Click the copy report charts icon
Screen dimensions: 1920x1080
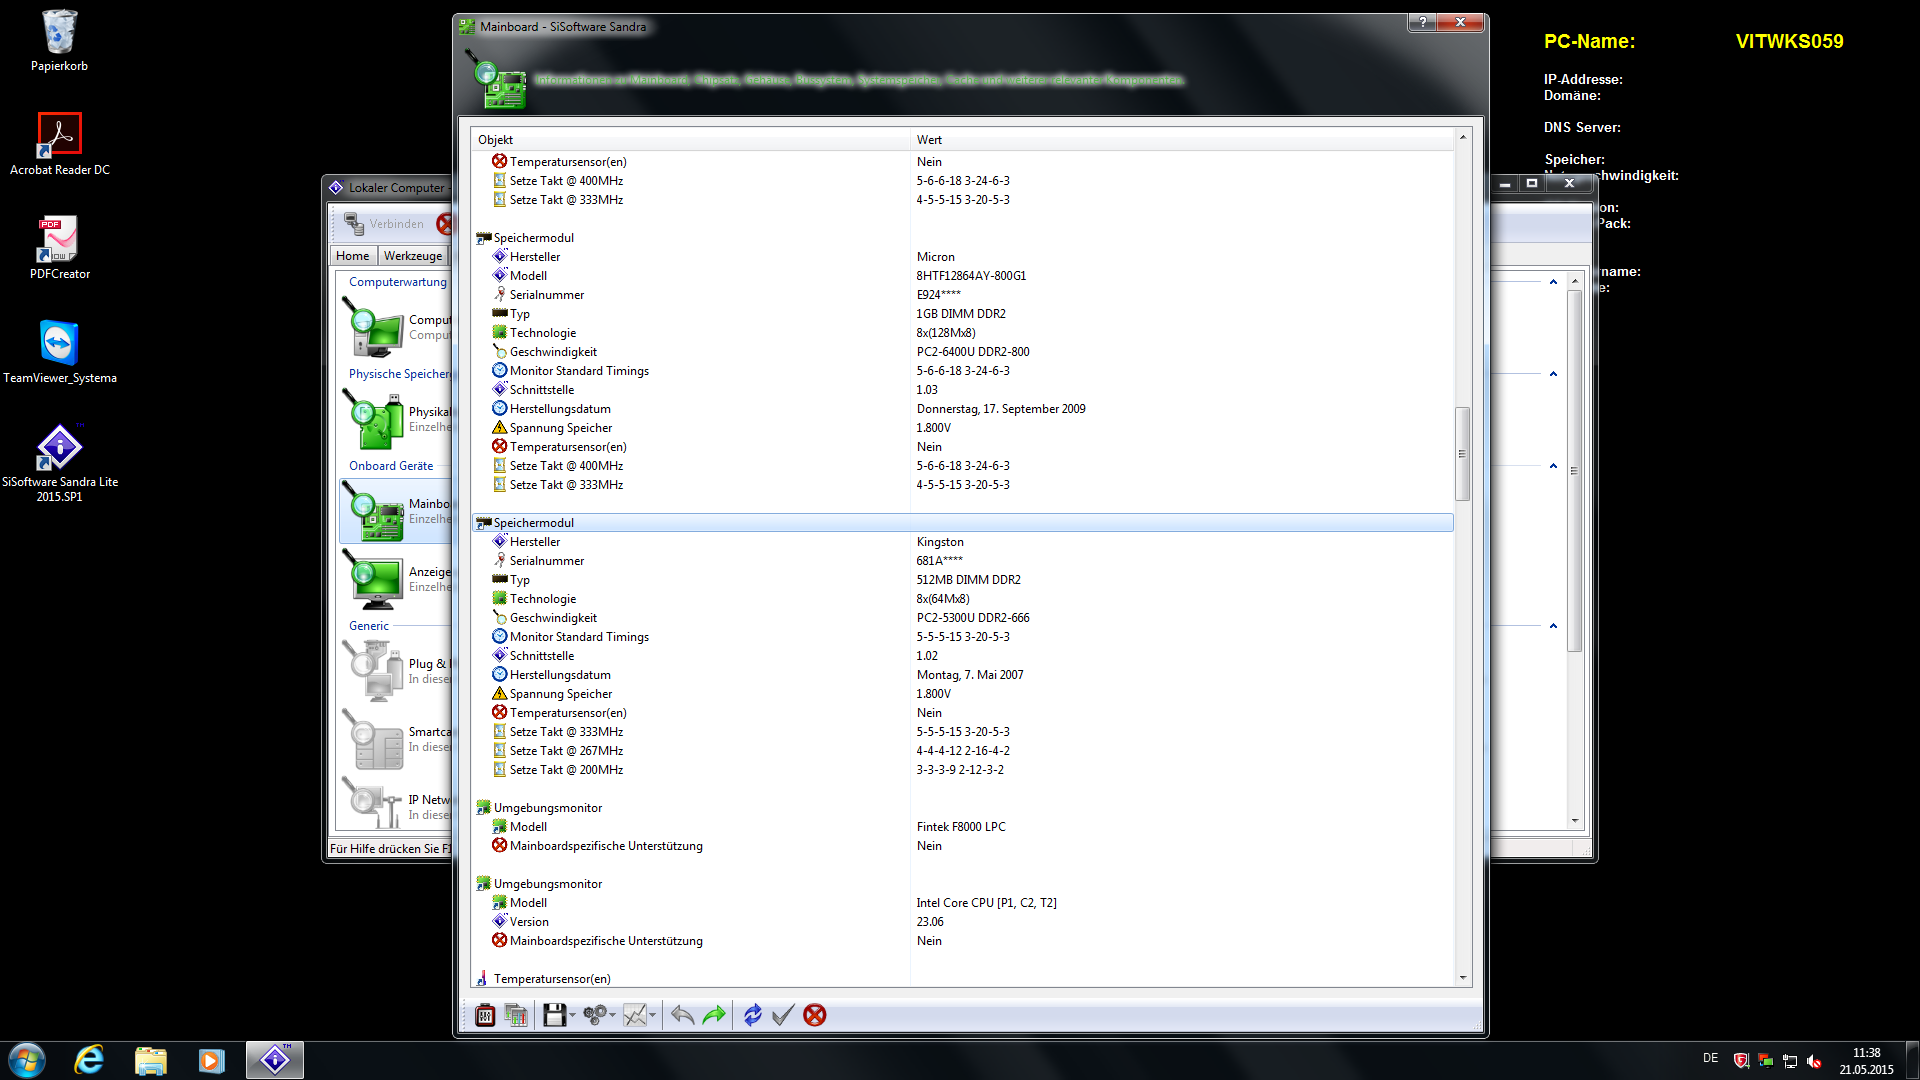click(516, 1015)
